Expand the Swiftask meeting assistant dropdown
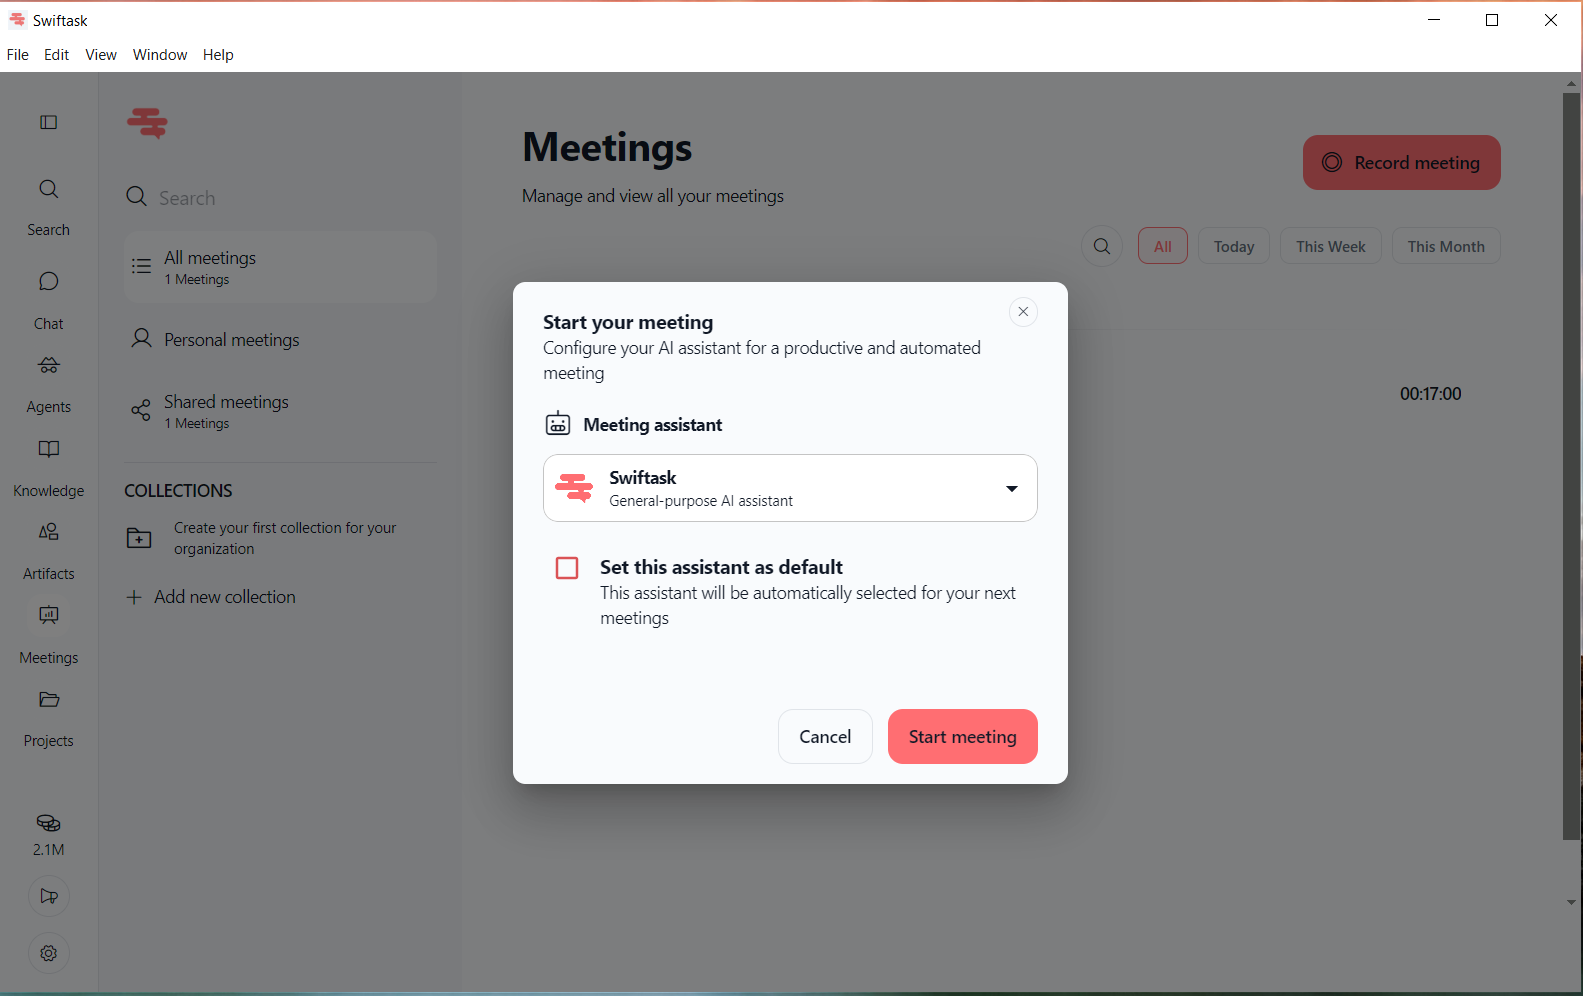This screenshot has width=1583, height=996. pos(790,488)
